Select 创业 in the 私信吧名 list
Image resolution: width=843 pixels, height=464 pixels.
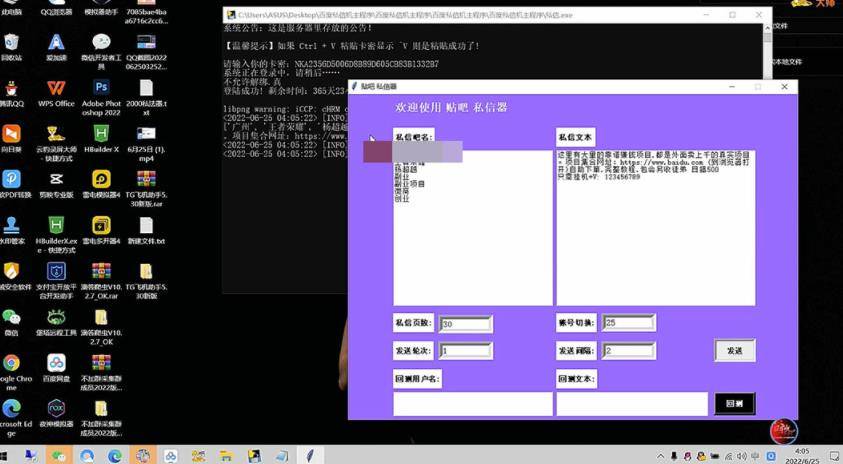pyautogui.click(x=402, y=199)
